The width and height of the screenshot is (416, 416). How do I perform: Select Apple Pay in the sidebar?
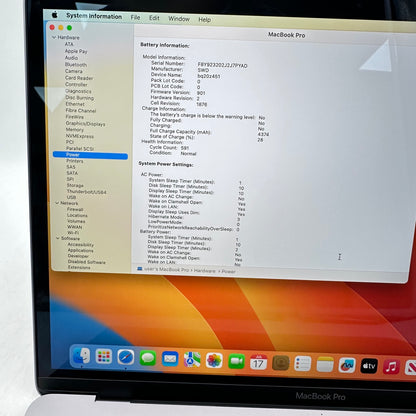(76, 51)
